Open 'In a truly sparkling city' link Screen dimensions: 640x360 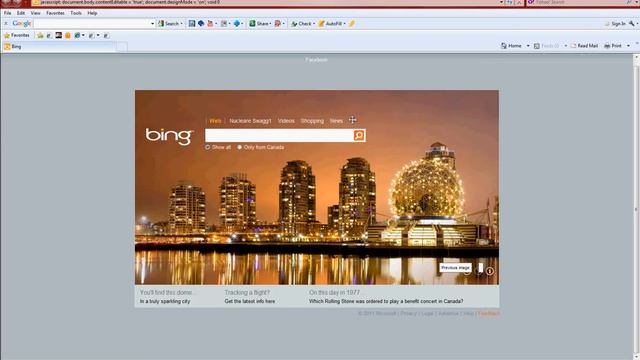point(165,301)
